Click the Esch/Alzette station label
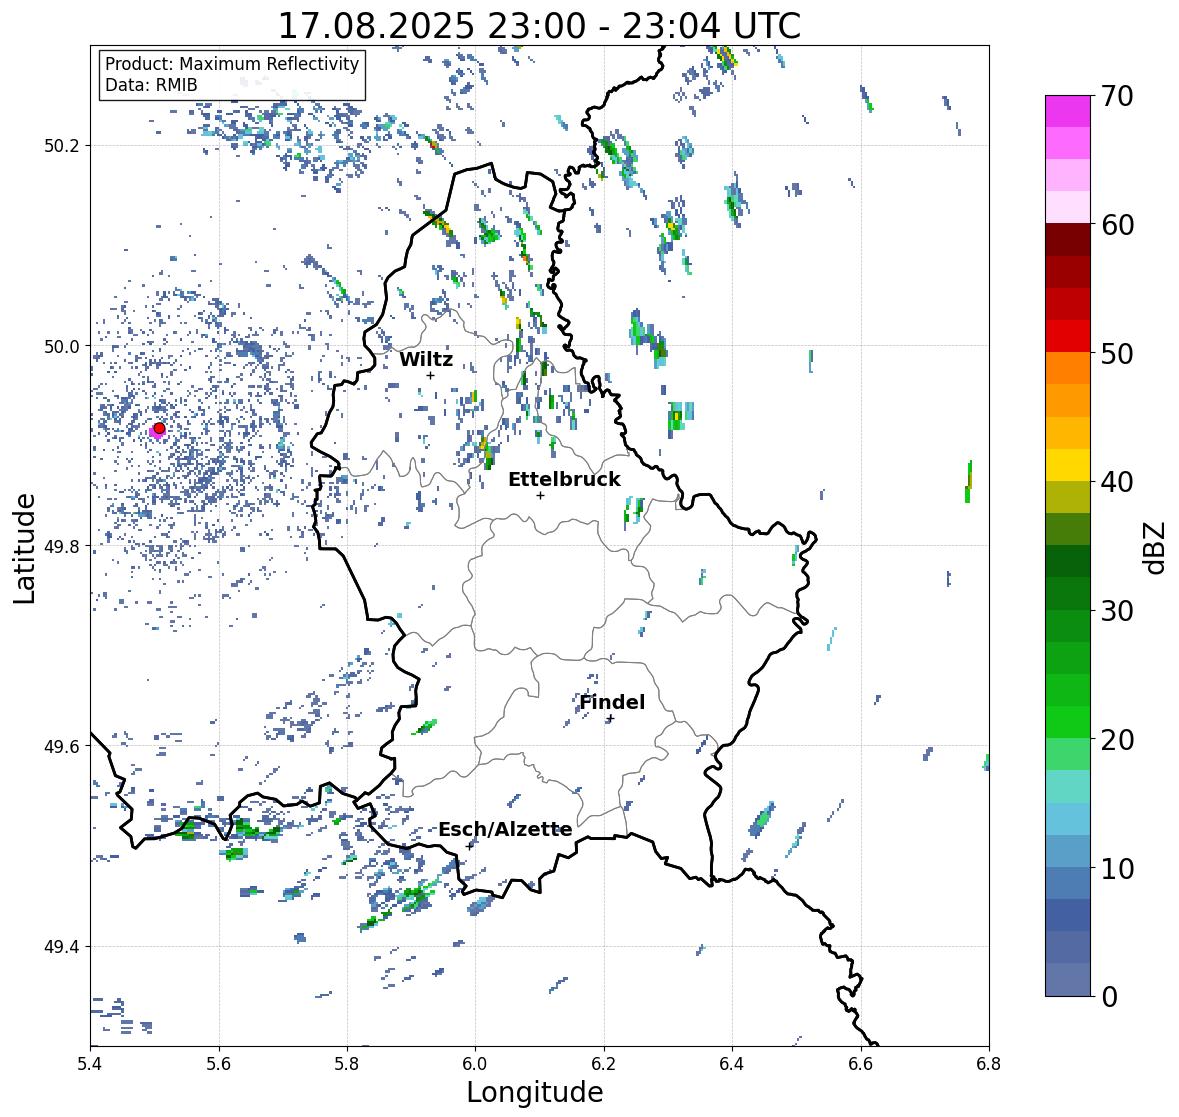Screen dimensions: 1179x1117 tap(505, 829)
